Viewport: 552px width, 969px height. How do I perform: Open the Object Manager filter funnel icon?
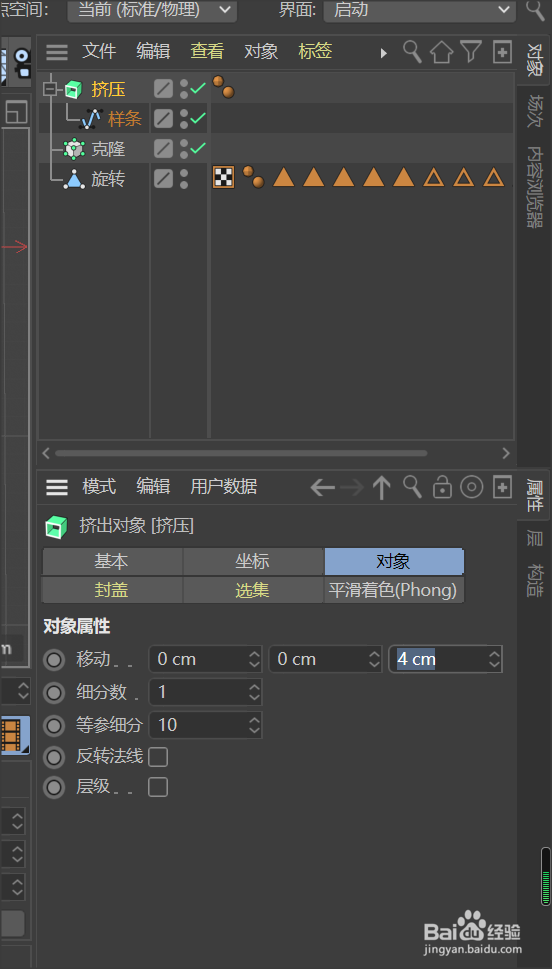tap(471, 52)
